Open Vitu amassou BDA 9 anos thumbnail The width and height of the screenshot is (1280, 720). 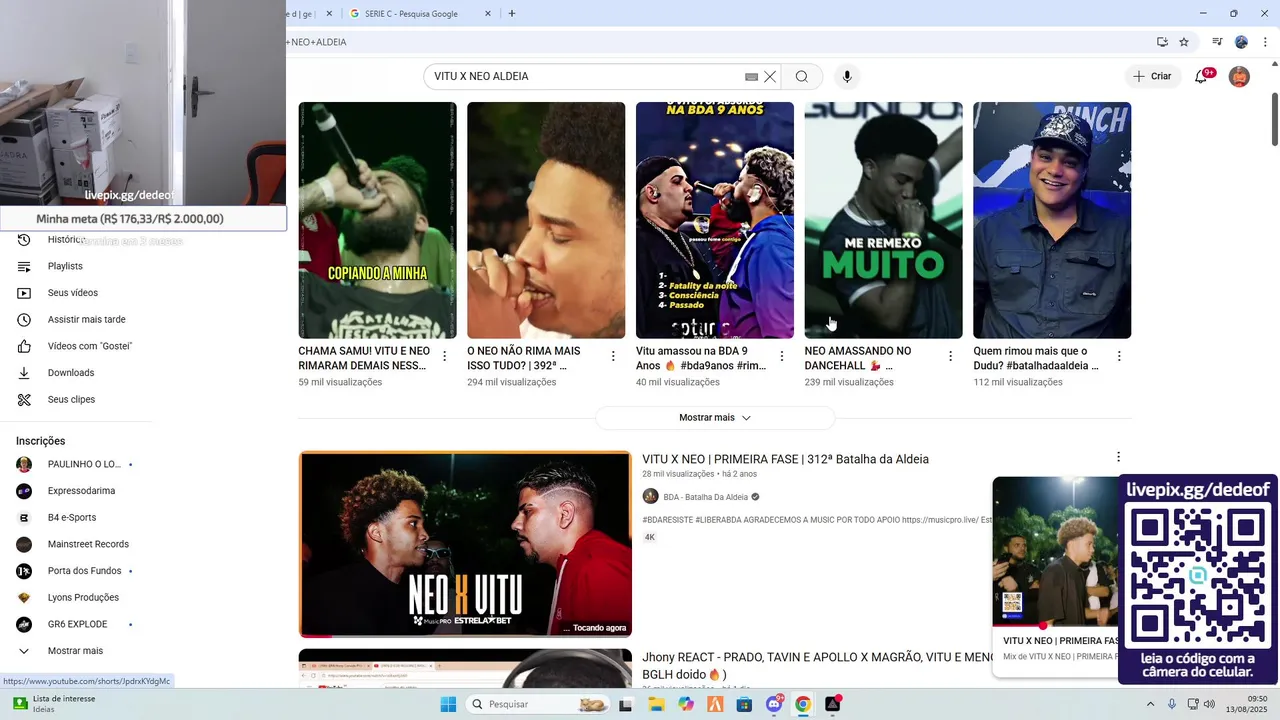coord(715,220)
